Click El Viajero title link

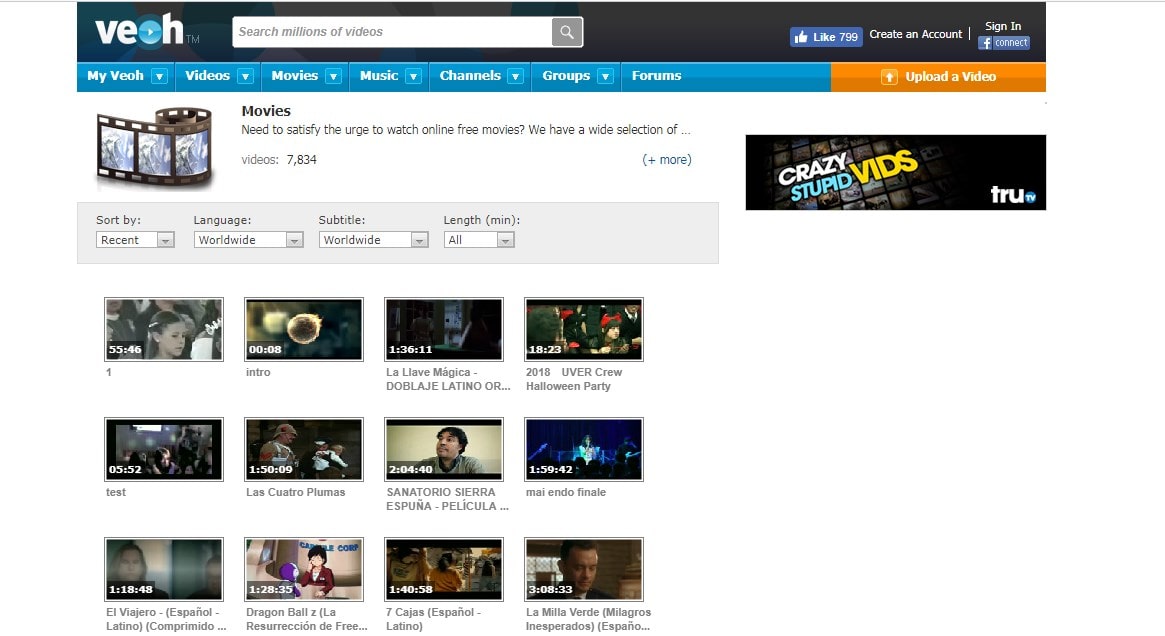(x=166, y=619)
